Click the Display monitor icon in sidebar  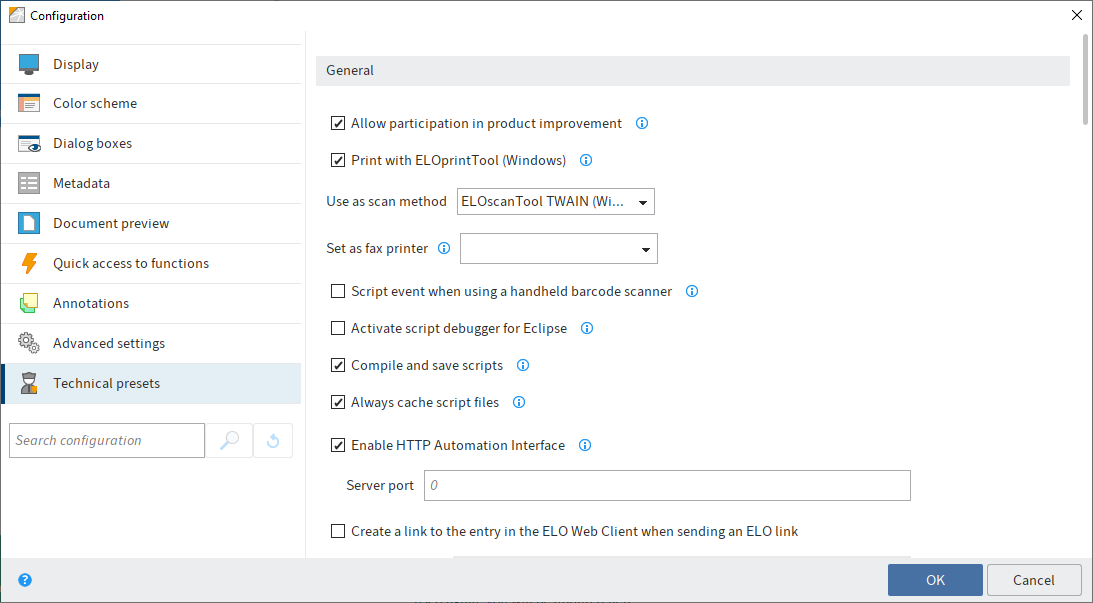pyautogui.click(x=28, y=64)
